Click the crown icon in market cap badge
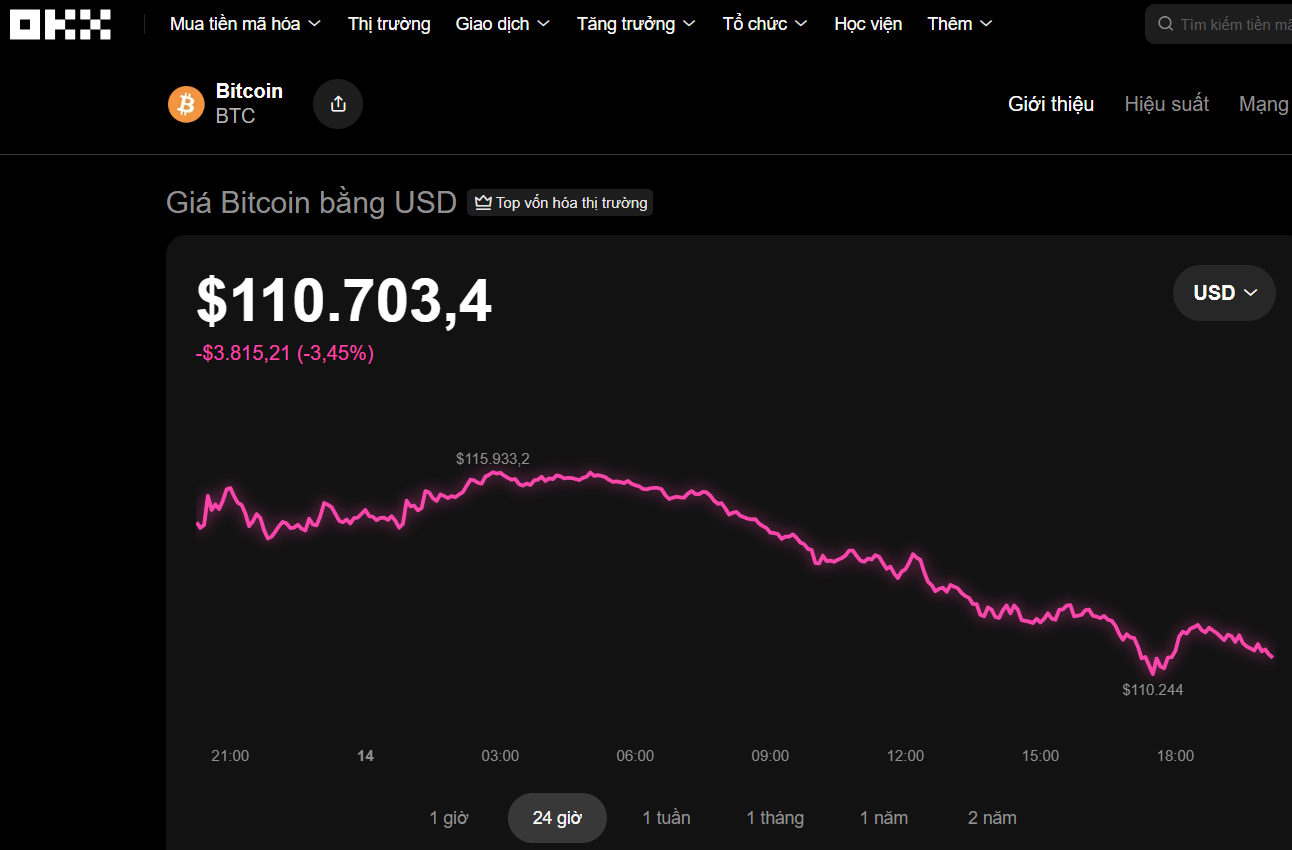This screenshot has height=850, width=1292. click(484, 203)
